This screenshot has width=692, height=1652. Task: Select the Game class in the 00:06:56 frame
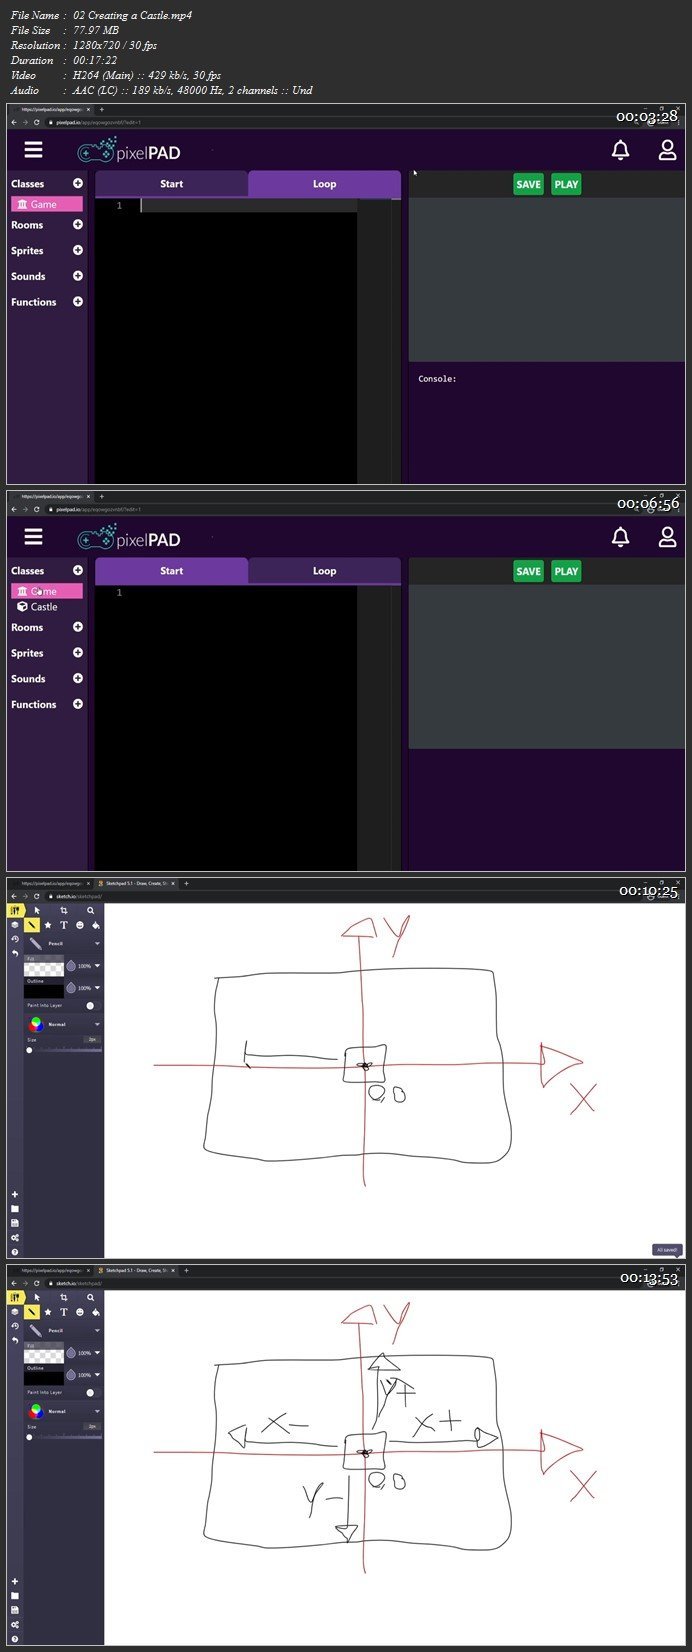(47, 591)
